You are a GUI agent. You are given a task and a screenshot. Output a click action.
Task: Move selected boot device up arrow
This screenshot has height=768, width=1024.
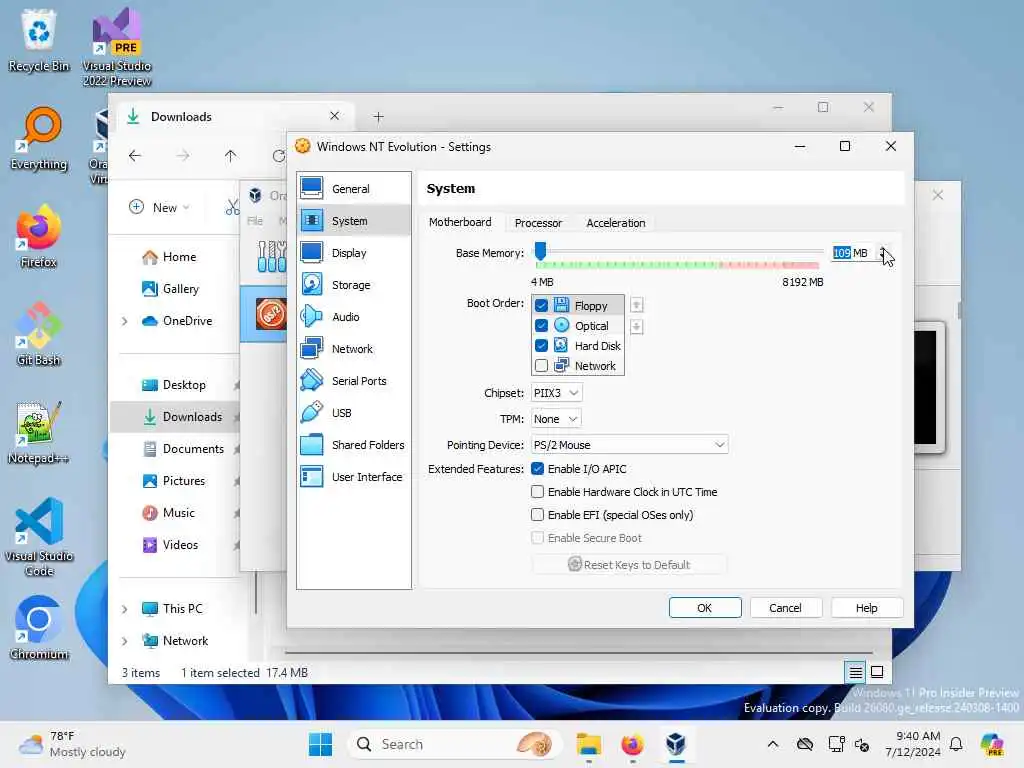637,305
